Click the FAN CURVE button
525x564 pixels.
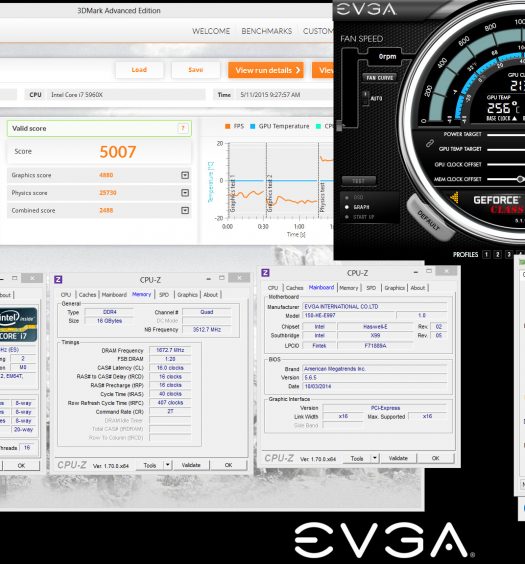tap(380, 78)
